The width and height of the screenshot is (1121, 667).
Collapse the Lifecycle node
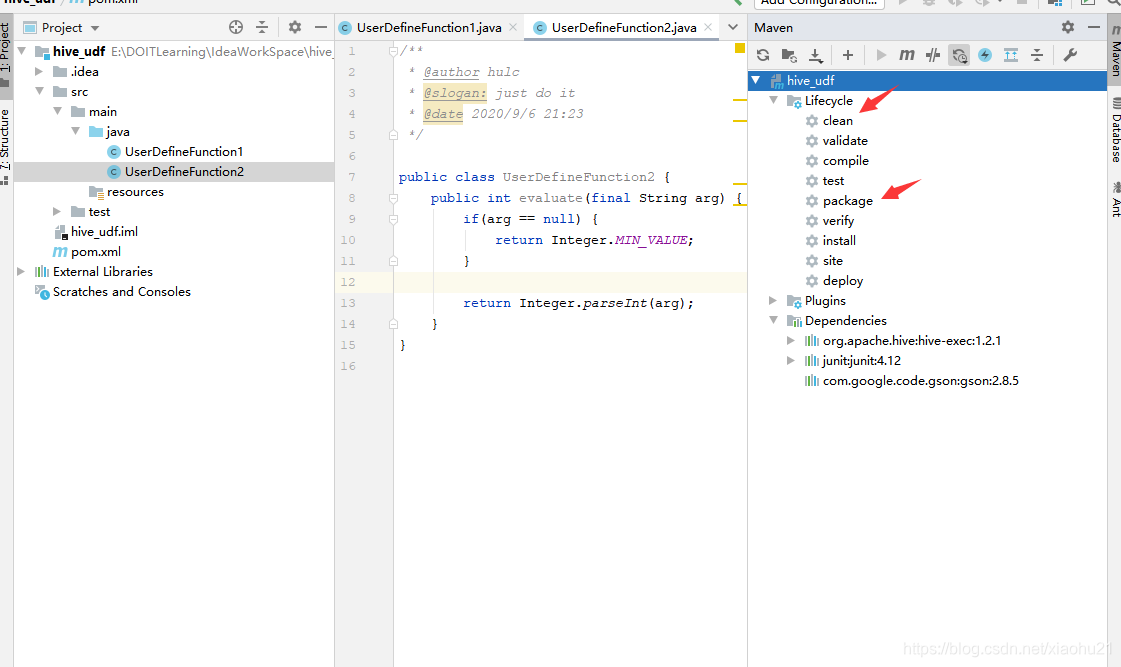774,100
